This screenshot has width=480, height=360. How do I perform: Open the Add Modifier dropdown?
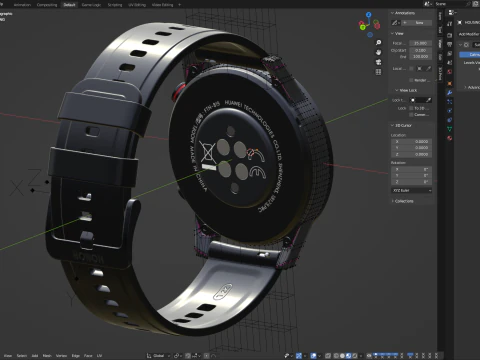tap(469, 34)
